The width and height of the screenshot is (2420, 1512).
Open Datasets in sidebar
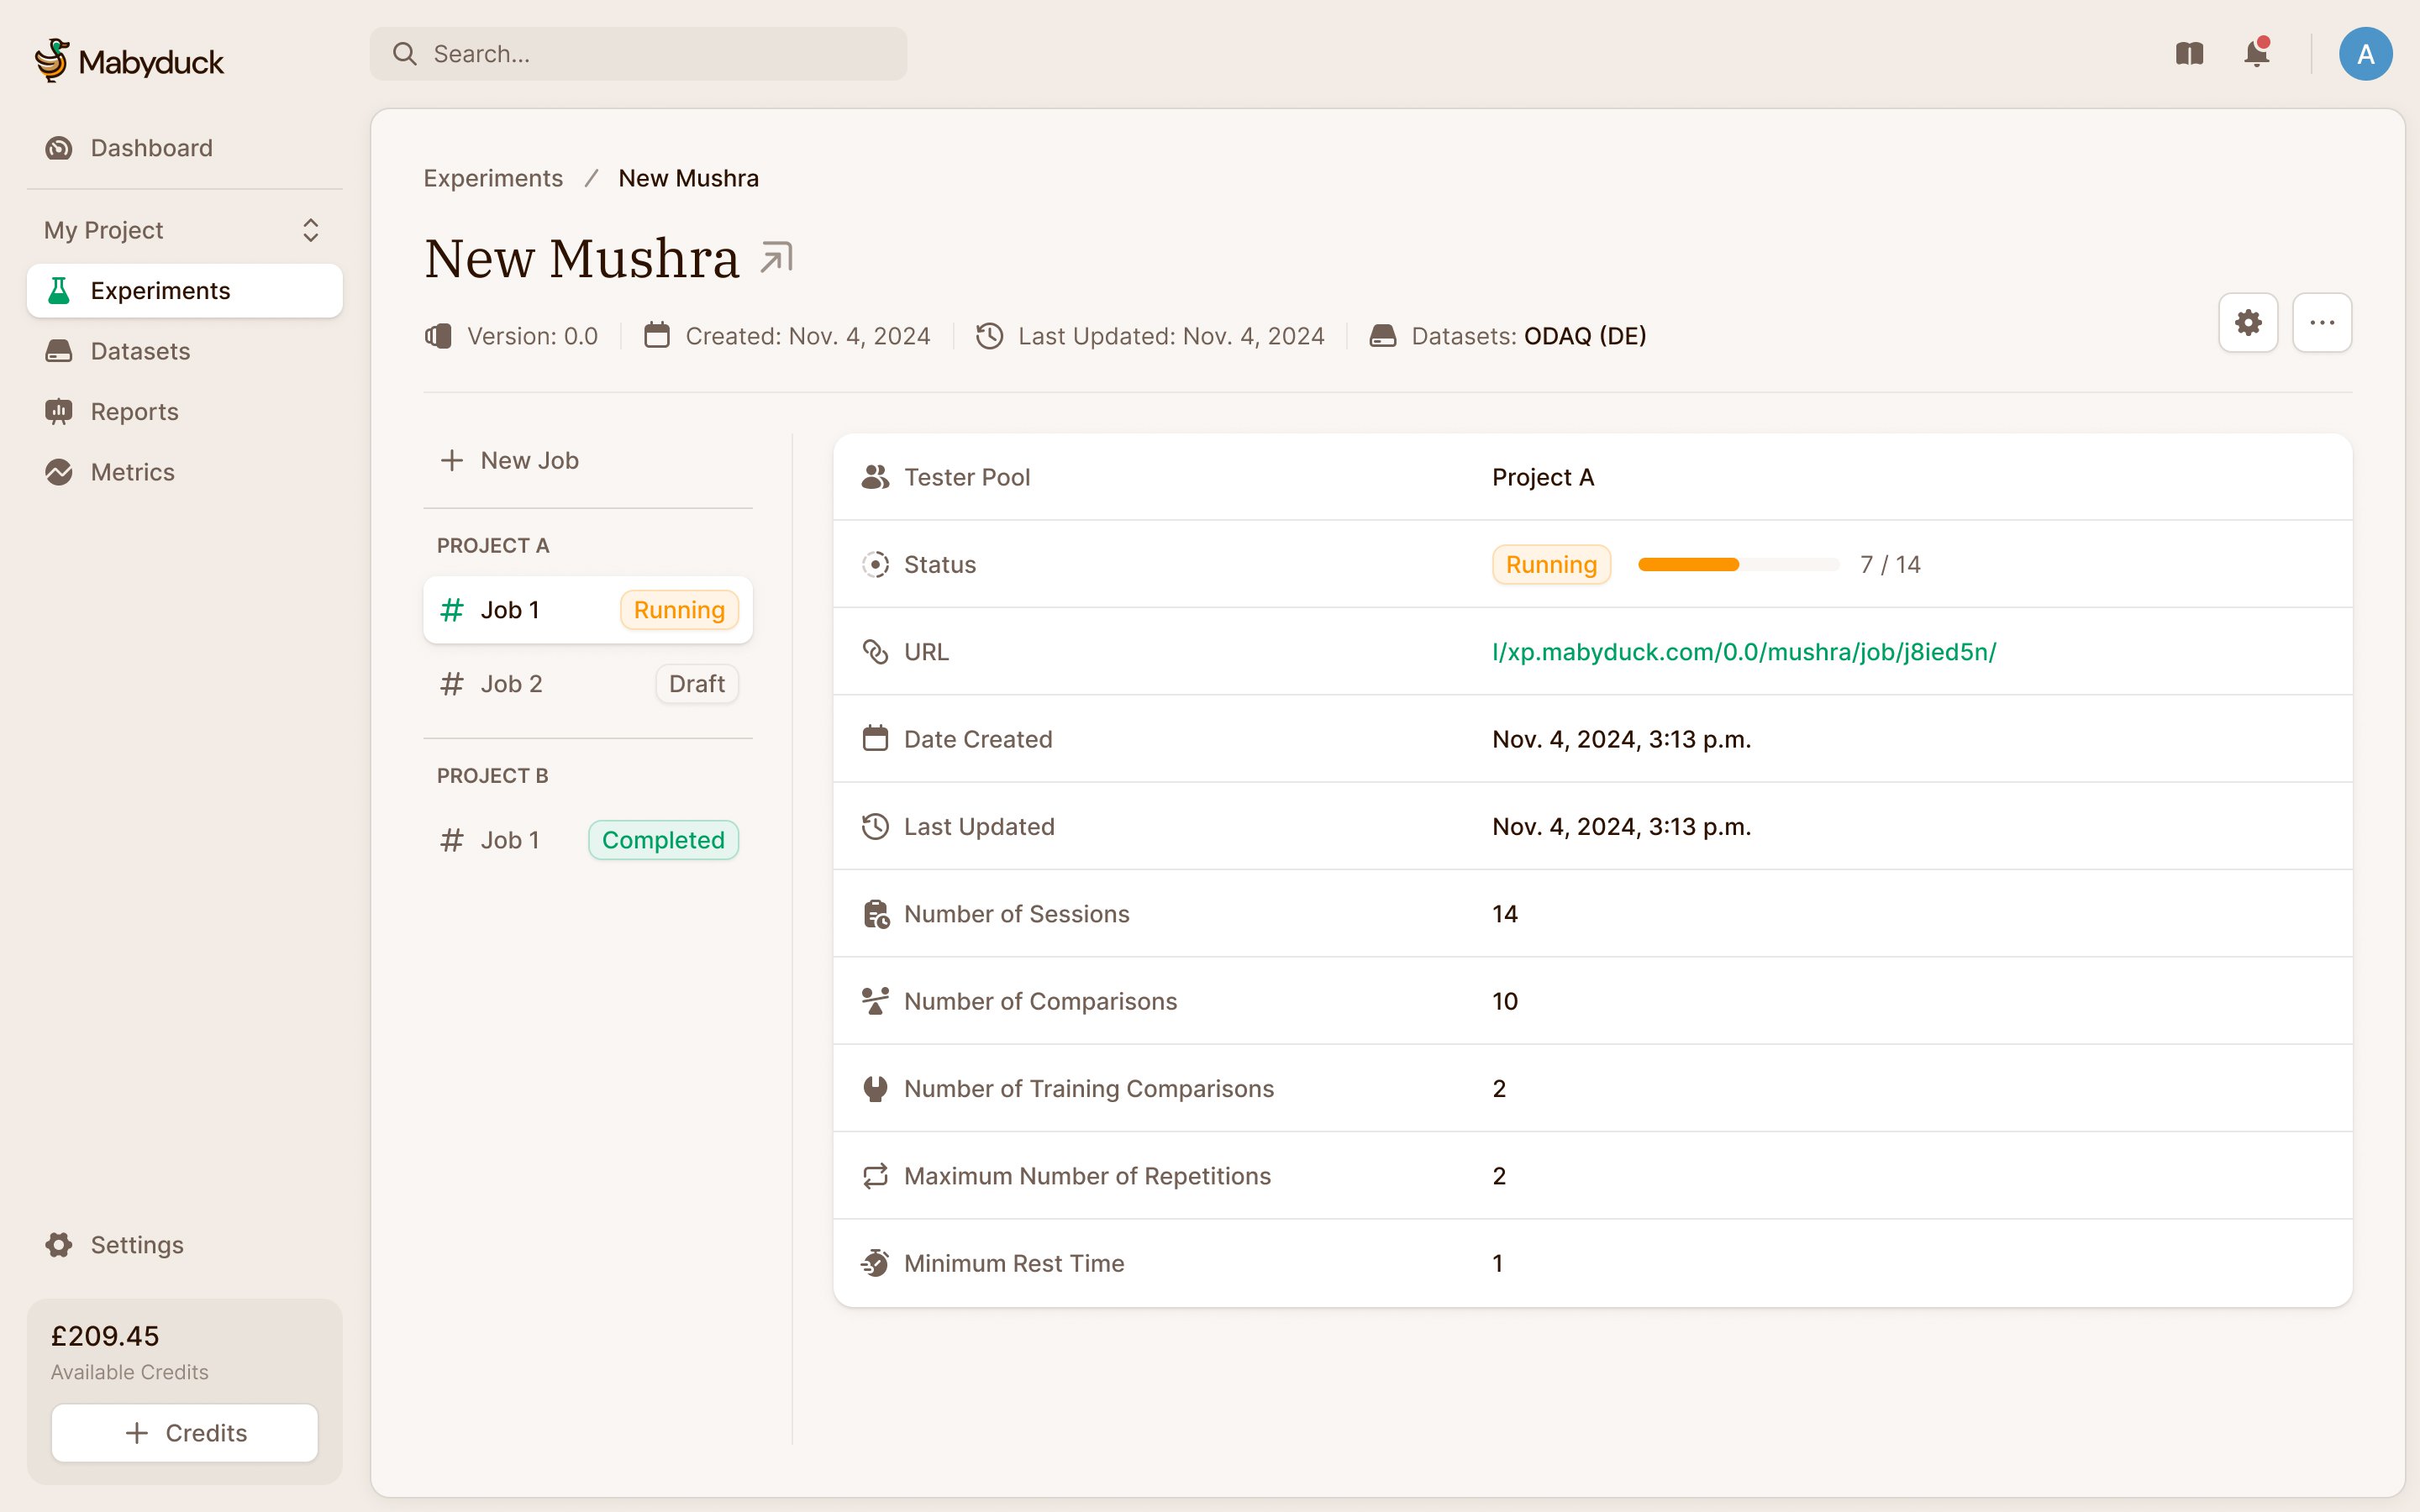(x=140, y=351)
